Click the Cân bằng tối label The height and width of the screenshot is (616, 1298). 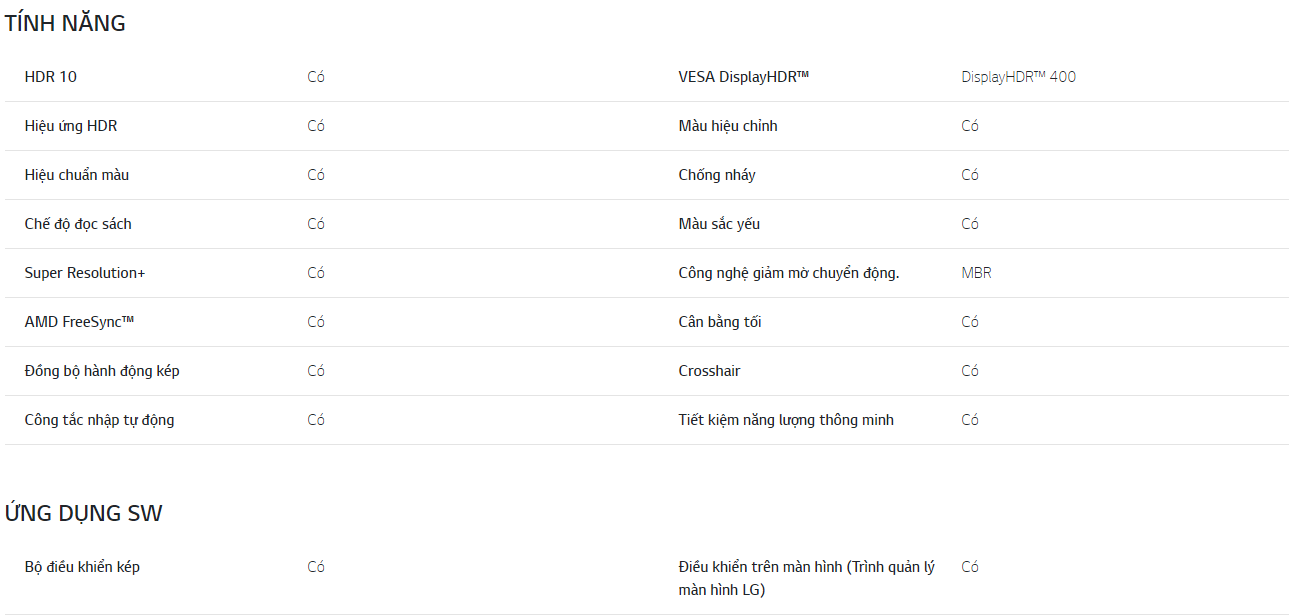pos(720,322)
